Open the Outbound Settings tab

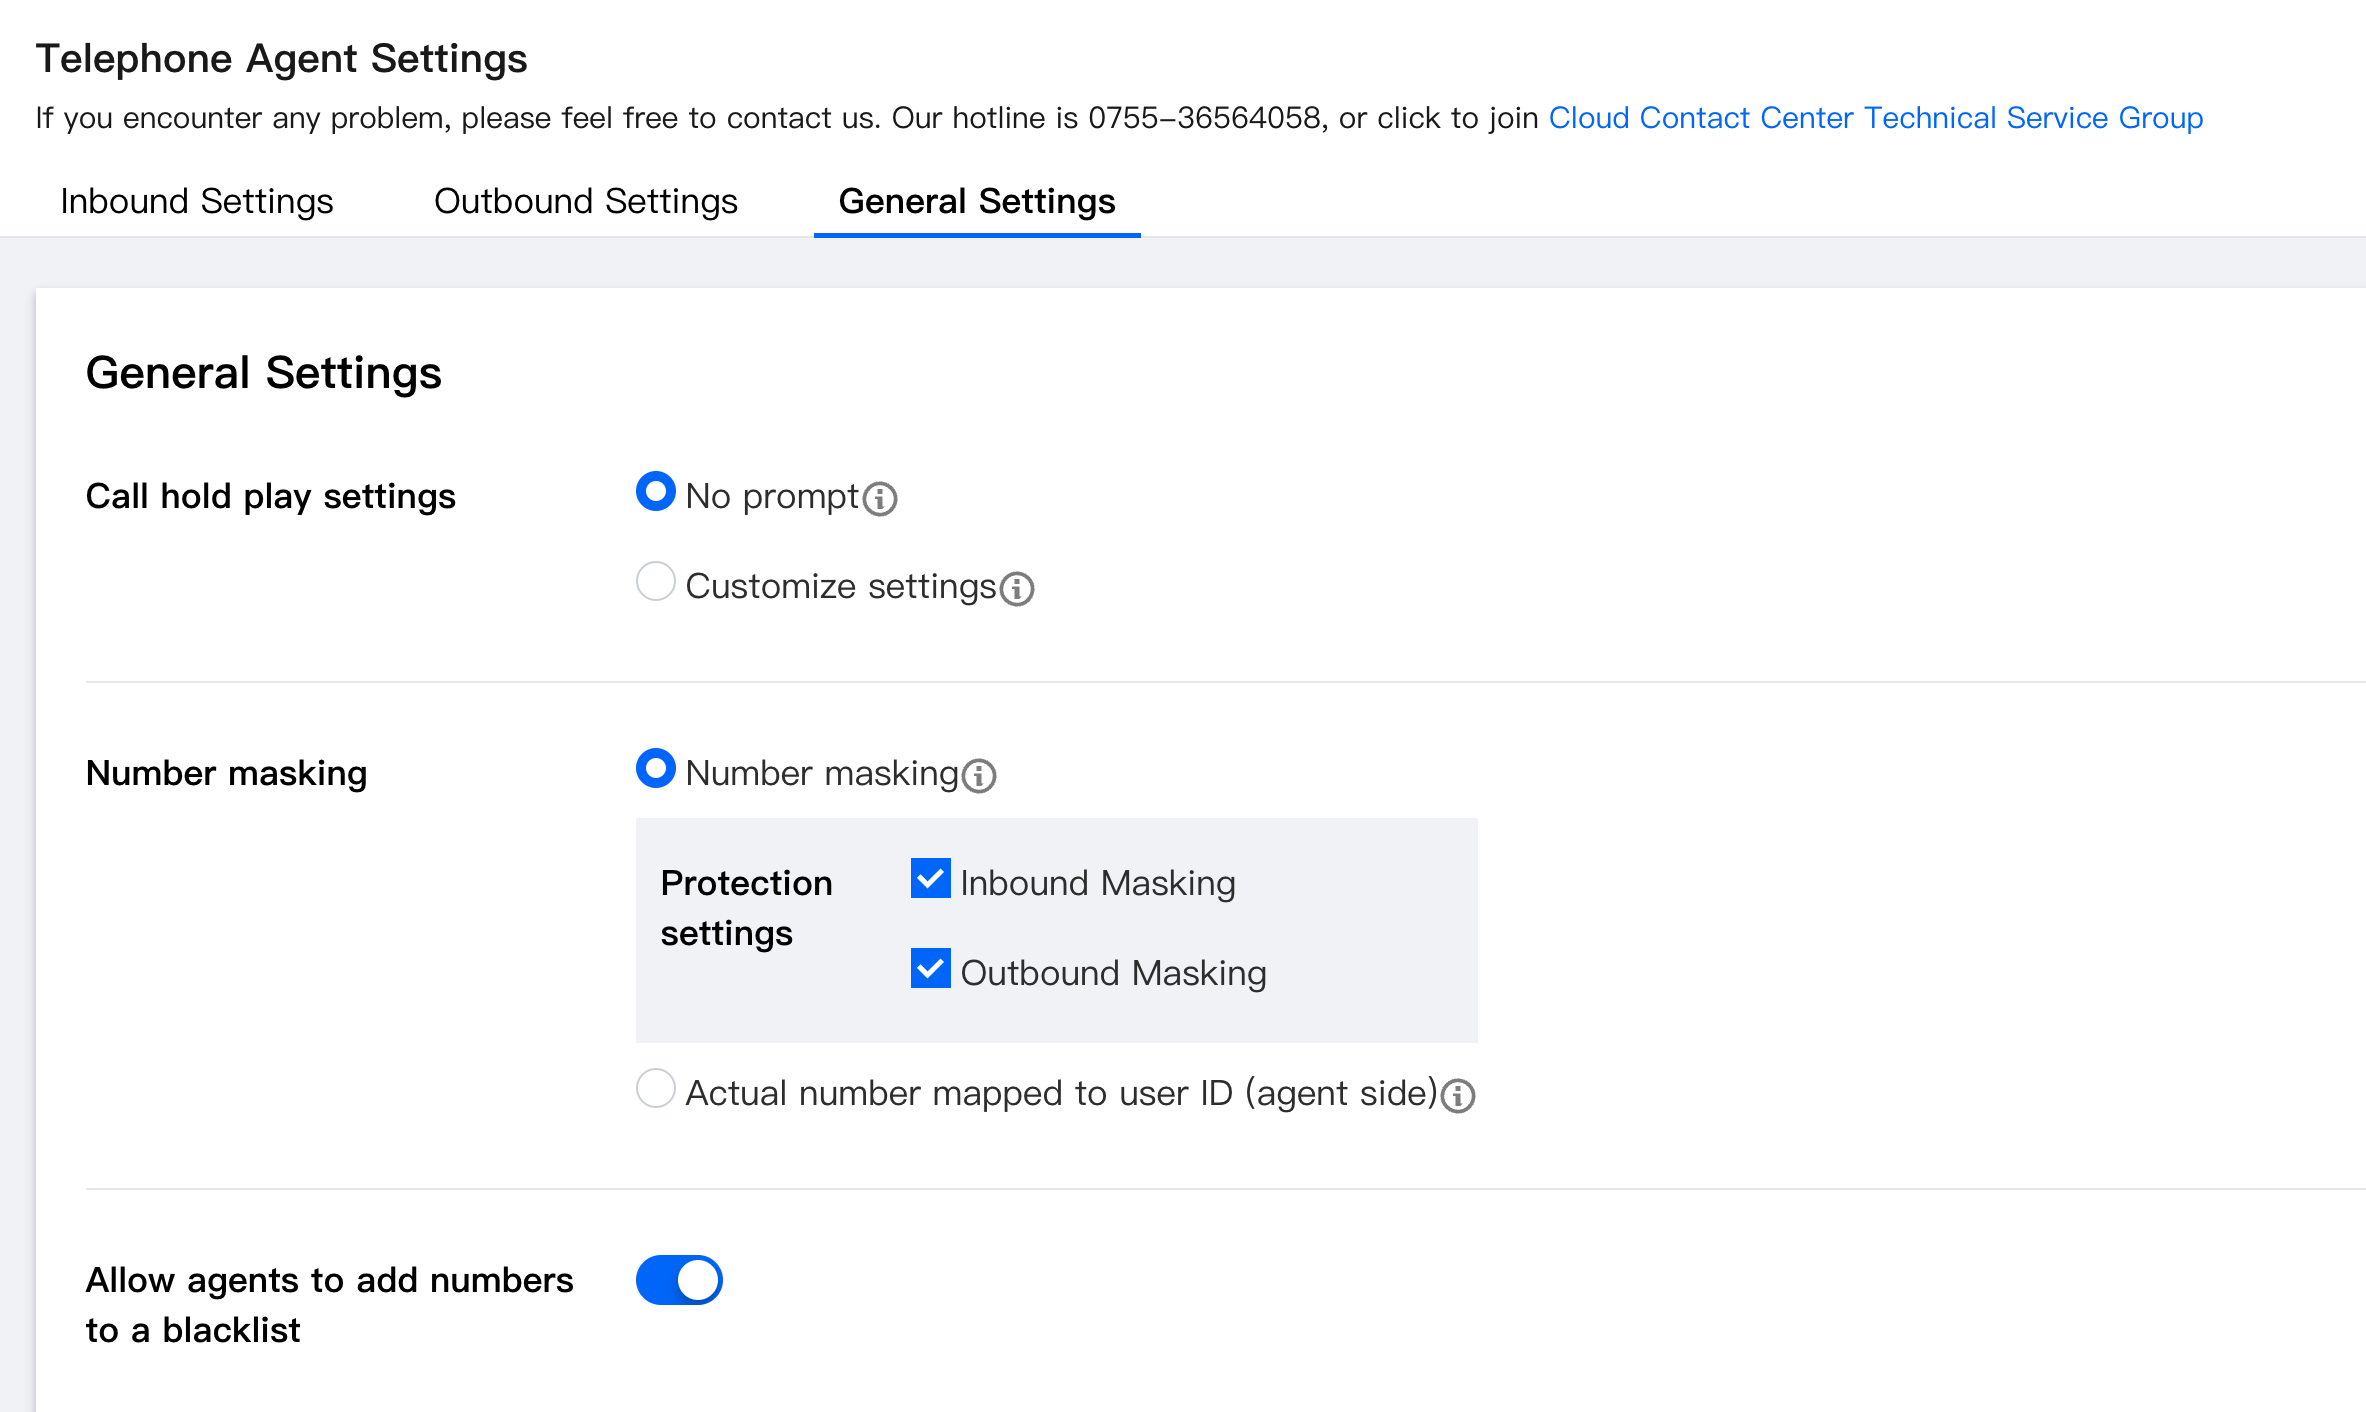586,201
